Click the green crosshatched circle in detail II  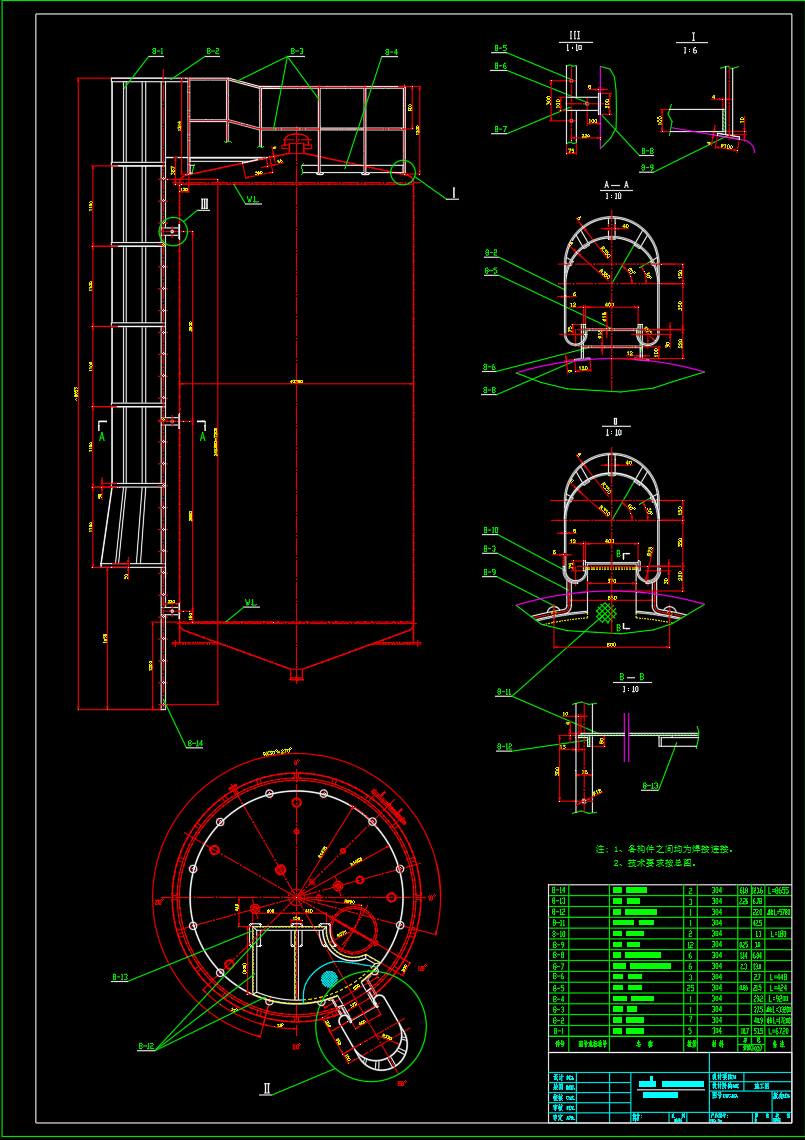605,612
